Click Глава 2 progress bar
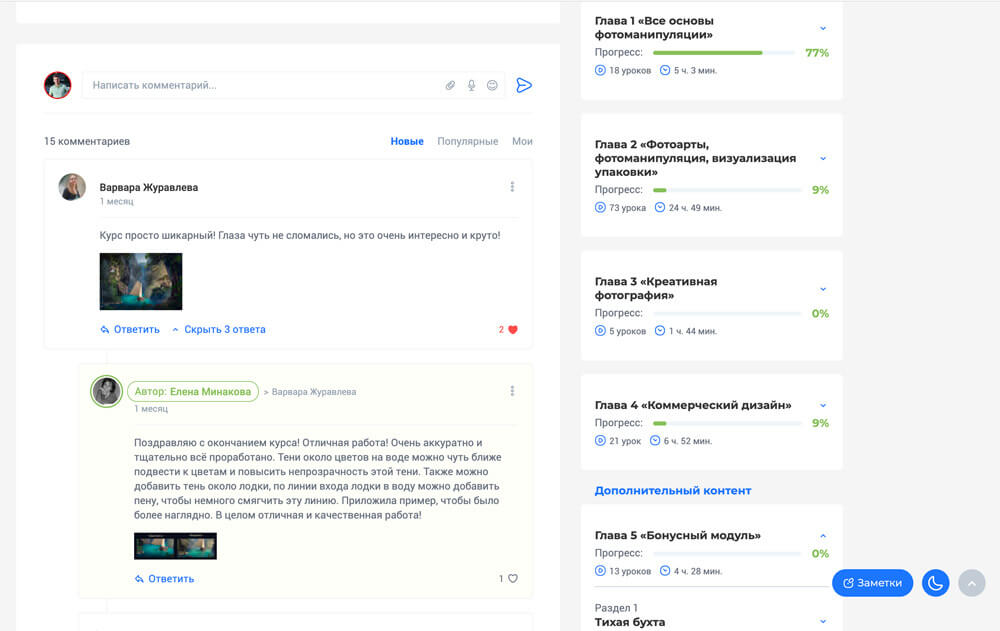The image size is (1000, 631). click(727, 190)
